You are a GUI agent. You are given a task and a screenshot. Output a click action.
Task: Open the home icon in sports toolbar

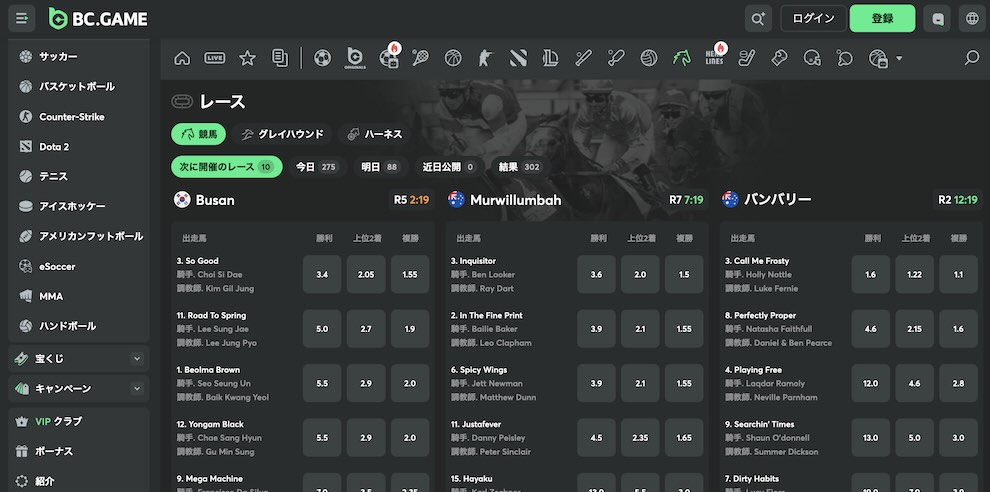182,58
